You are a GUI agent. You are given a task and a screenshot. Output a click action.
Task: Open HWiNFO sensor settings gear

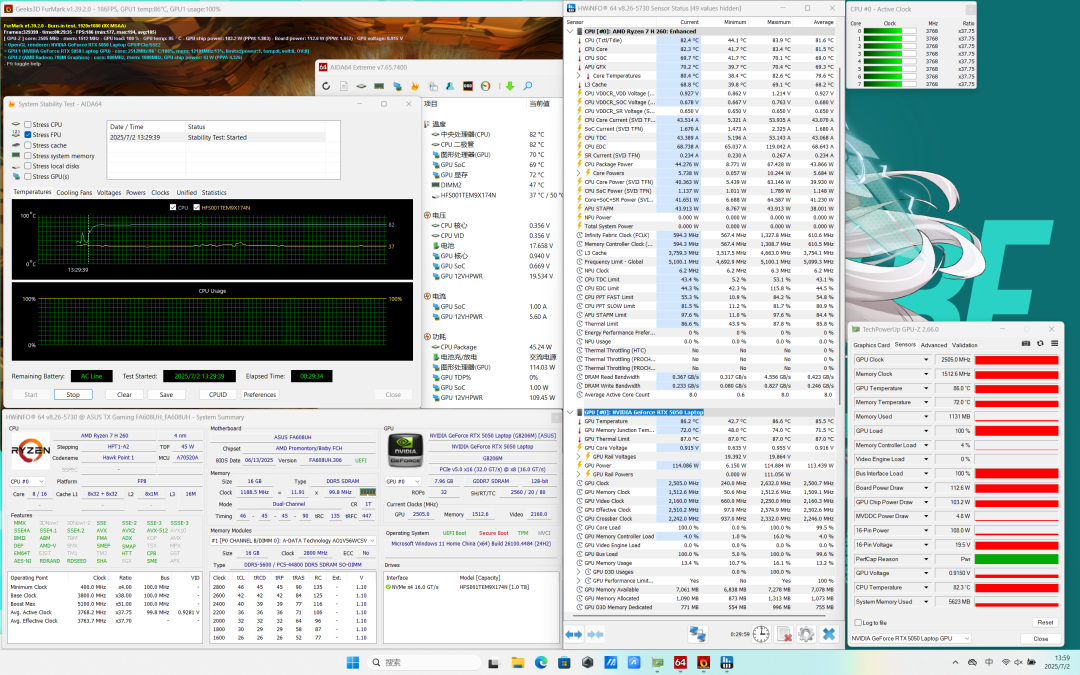806,634
